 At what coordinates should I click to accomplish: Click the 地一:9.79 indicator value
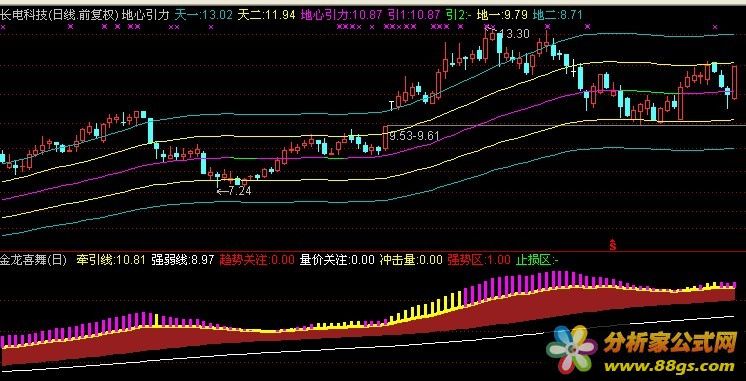(x=502, y=15)
